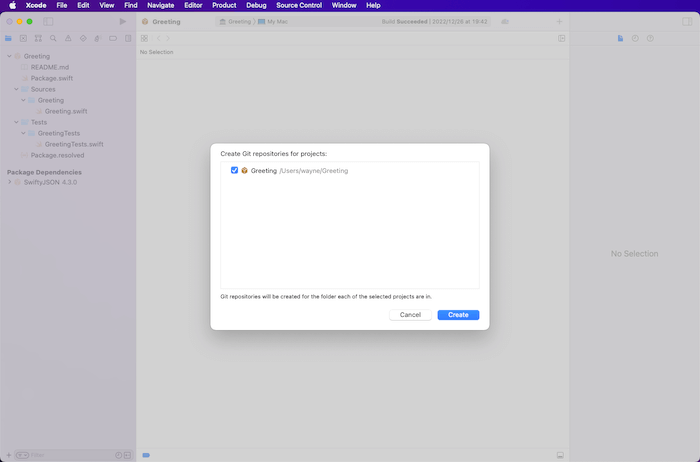Click the Create button
The image size is (700, 462).
[458, 315]
